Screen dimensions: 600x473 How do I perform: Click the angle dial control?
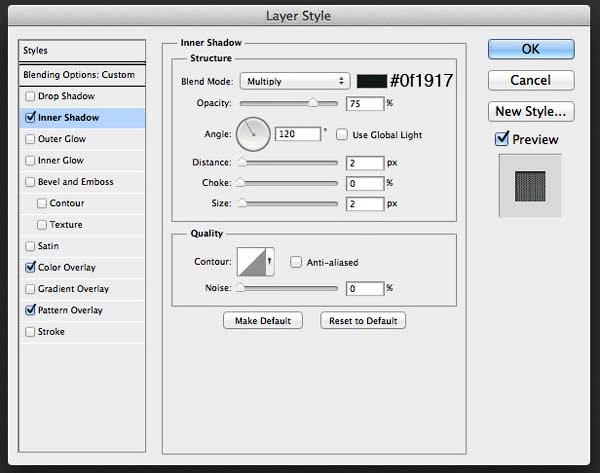click(253, 134)
